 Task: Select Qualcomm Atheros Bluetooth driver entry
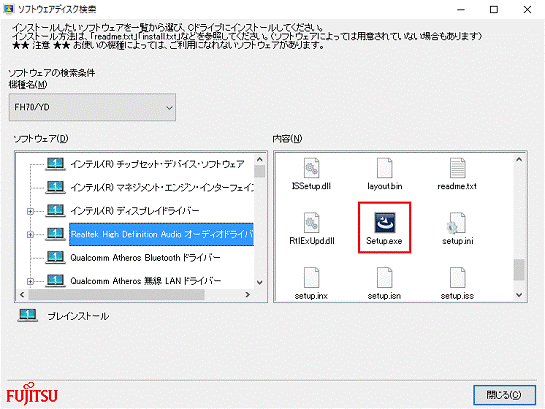[145, 257]
